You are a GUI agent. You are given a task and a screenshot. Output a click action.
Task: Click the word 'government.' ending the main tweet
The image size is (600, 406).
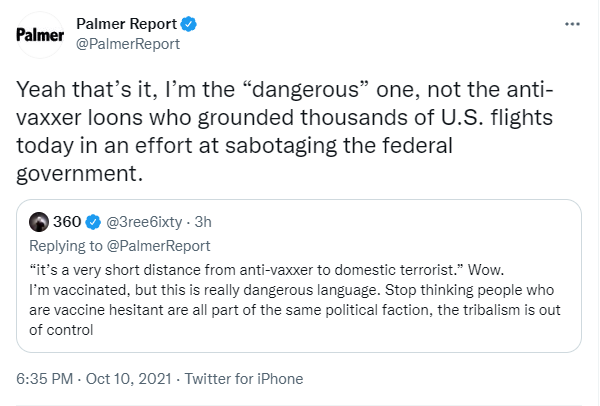[80, 174]
